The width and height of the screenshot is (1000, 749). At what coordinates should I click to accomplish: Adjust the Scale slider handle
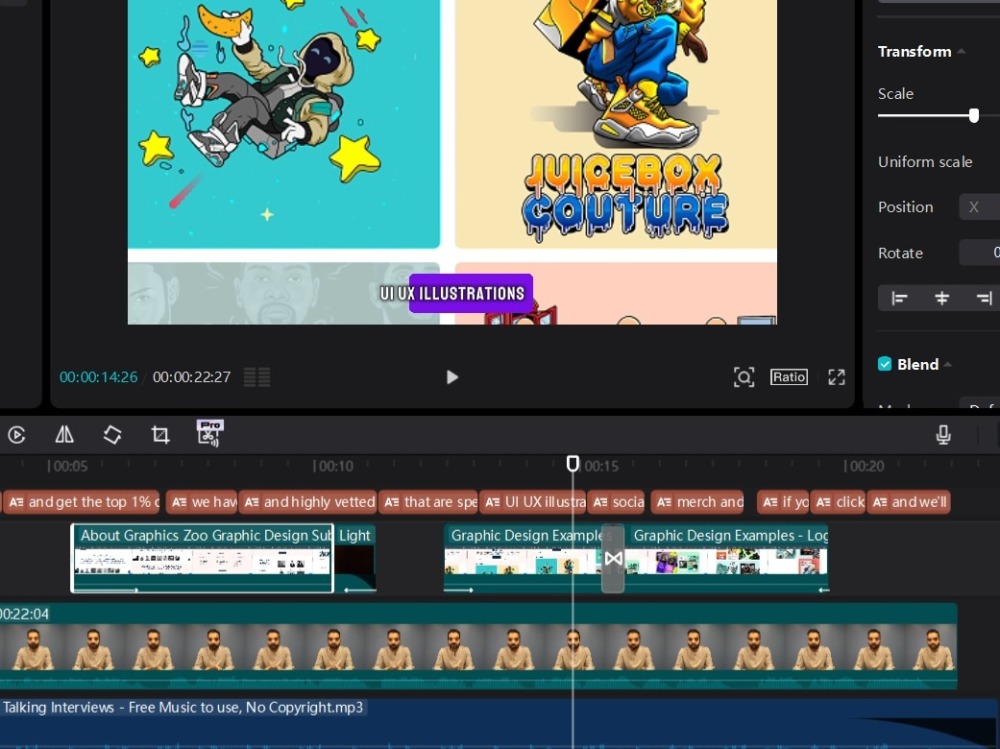pyautogui.click(x=973, y=115)
